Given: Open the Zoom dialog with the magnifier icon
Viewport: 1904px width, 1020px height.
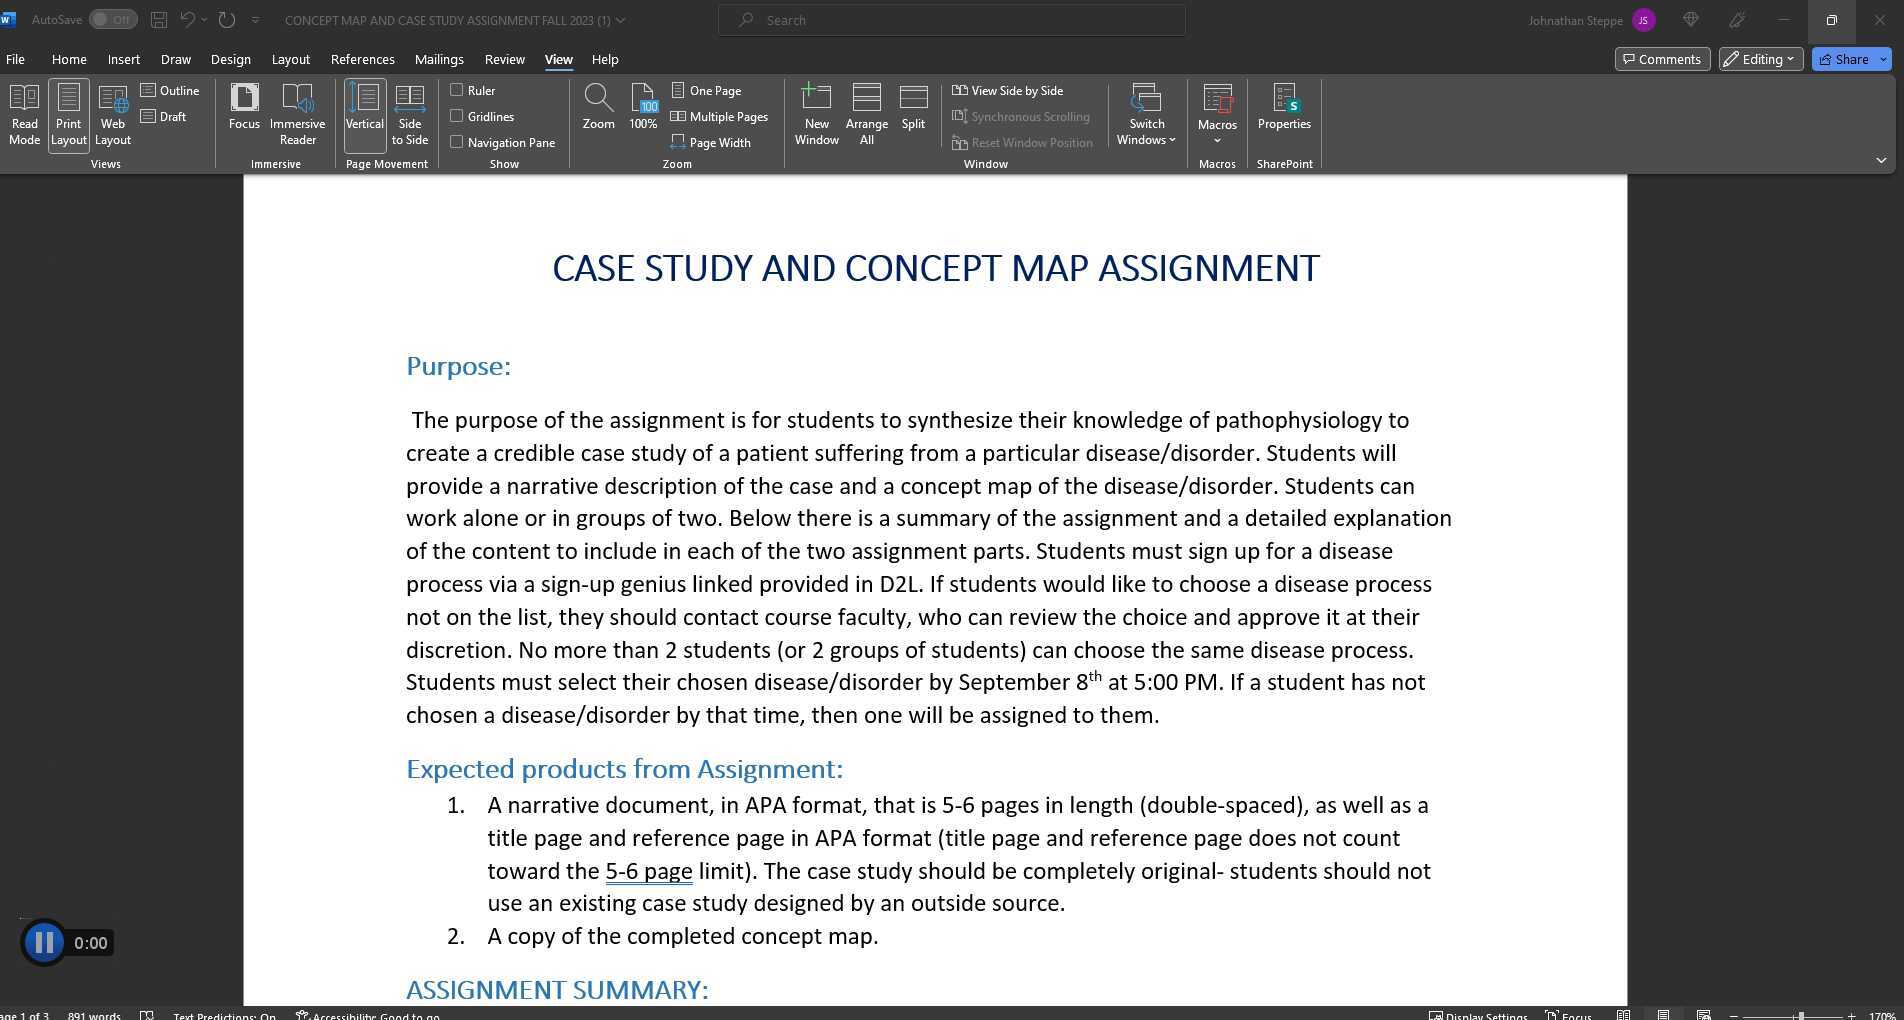Looking at the screenshot, I should pos(598,110).
